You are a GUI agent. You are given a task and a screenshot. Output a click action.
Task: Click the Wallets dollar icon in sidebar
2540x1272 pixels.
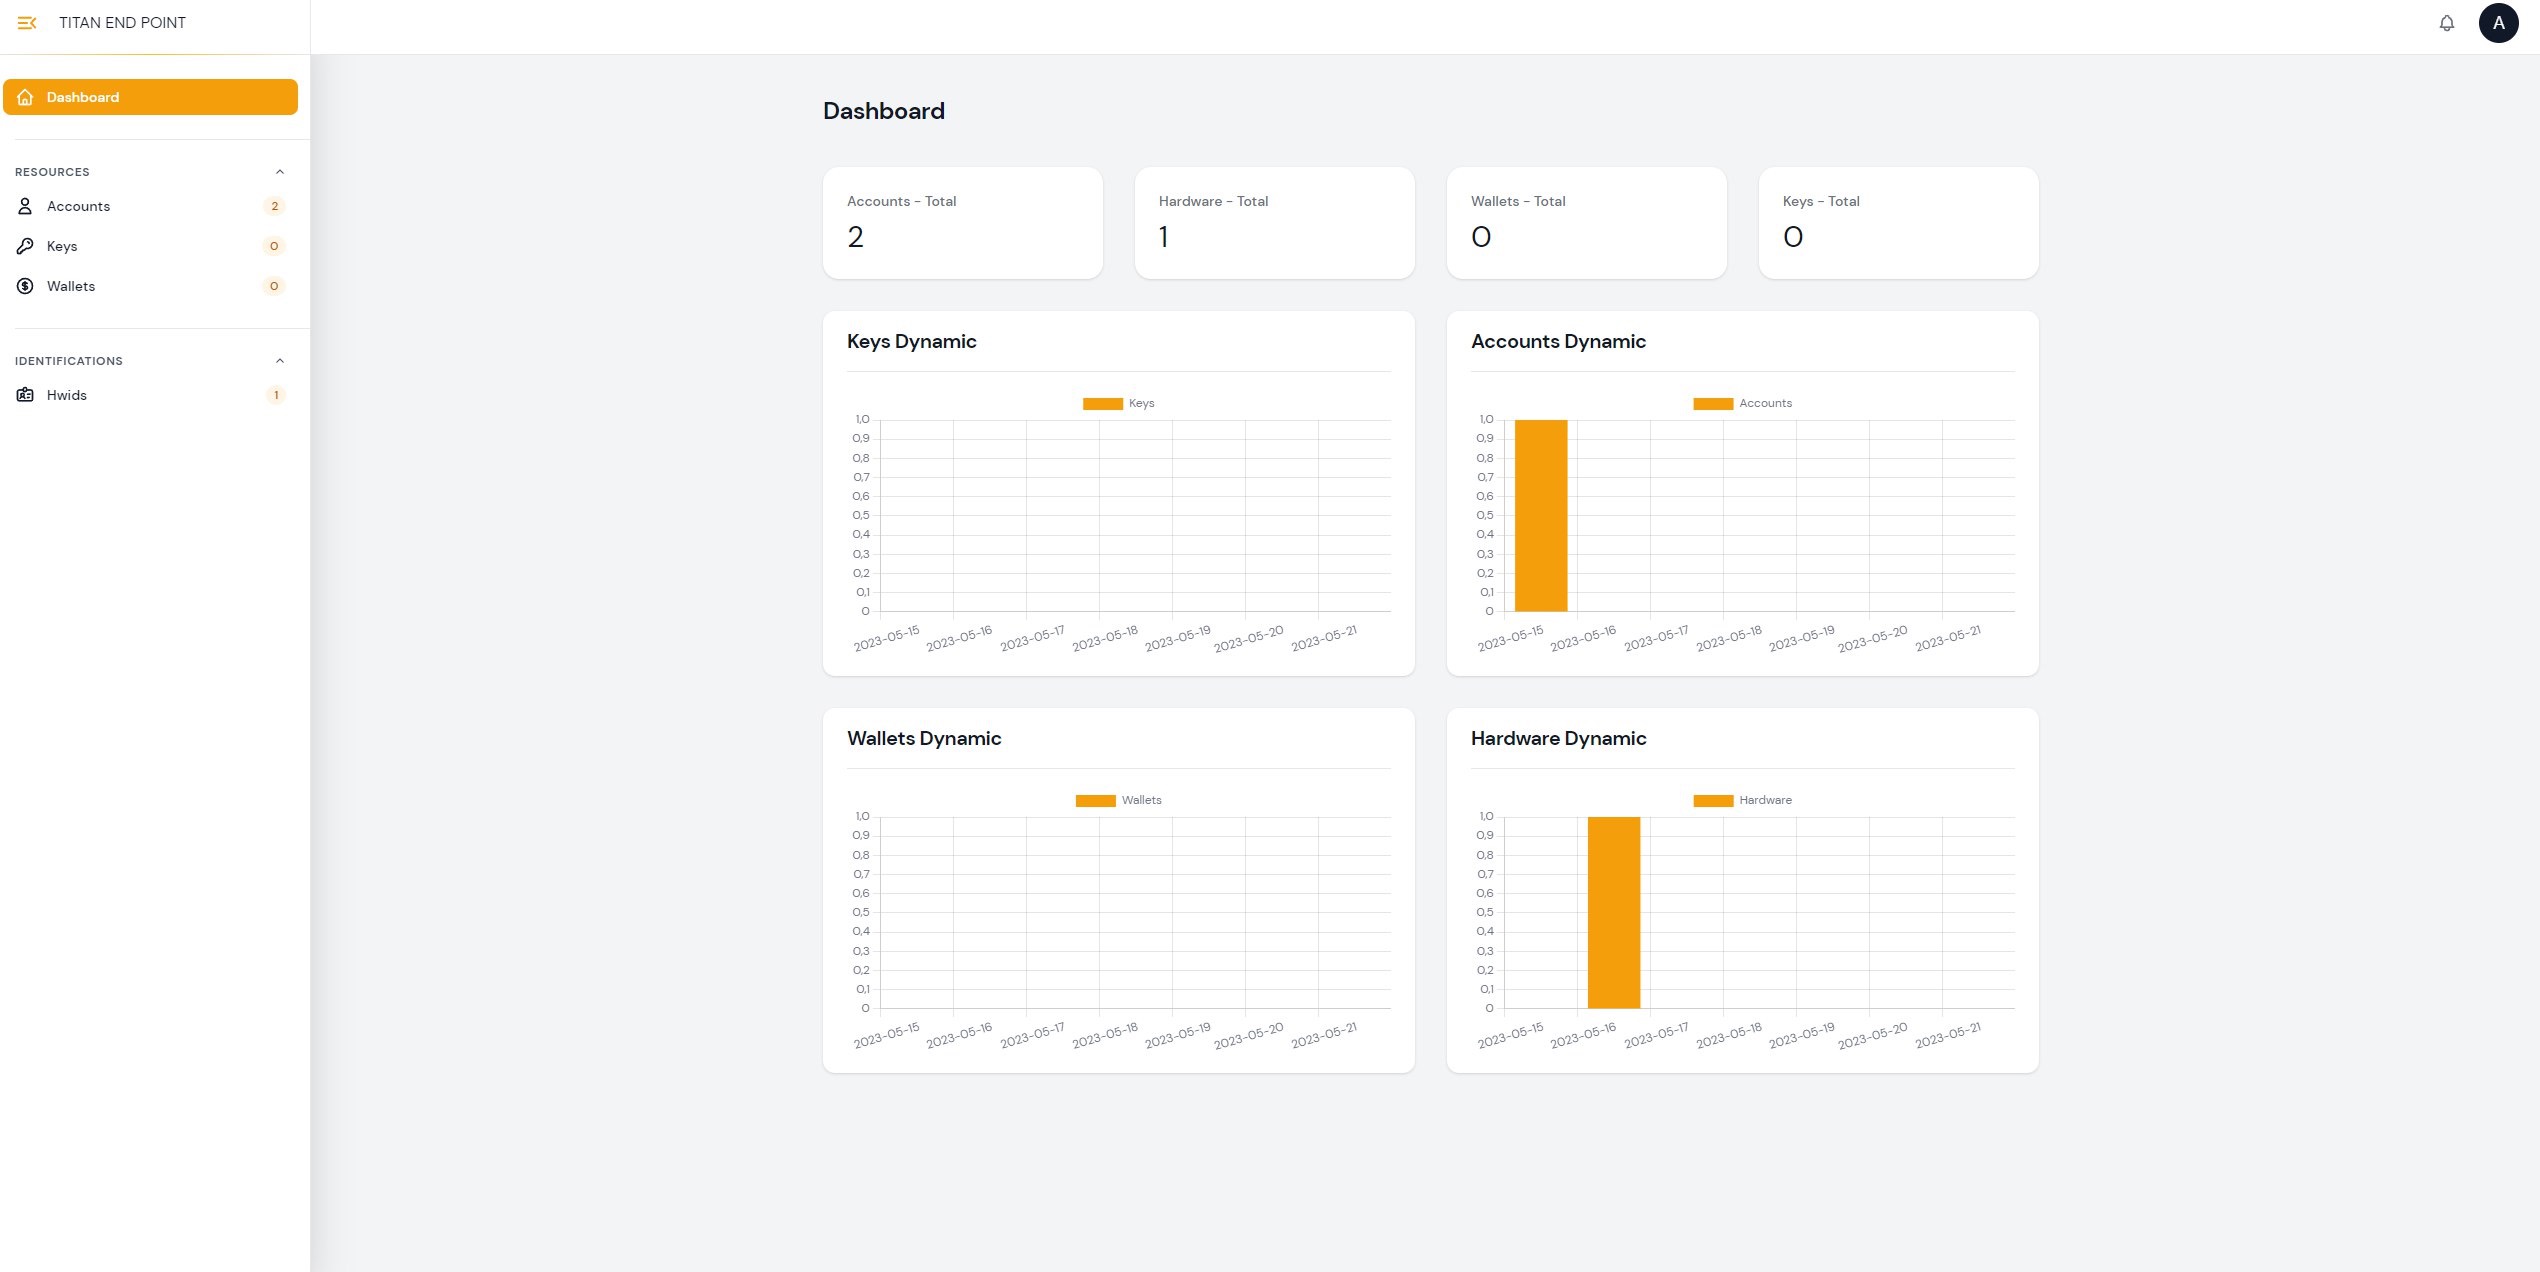(25, 286)
